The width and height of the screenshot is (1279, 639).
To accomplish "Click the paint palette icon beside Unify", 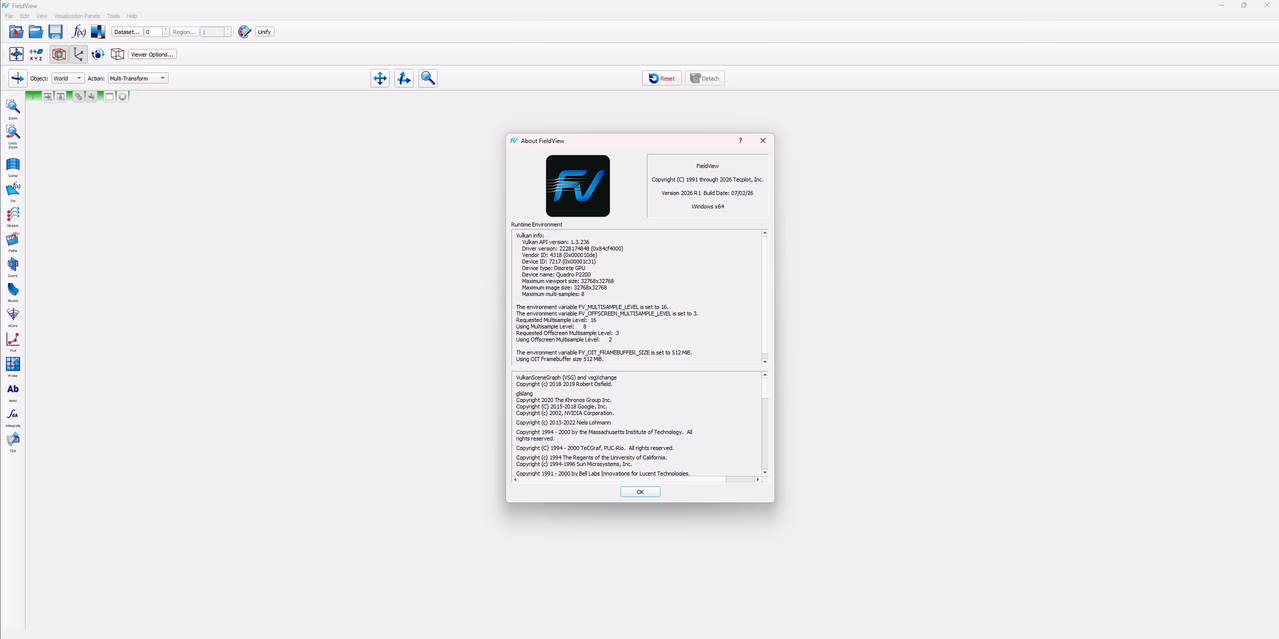I will click(x=244, y=32).
